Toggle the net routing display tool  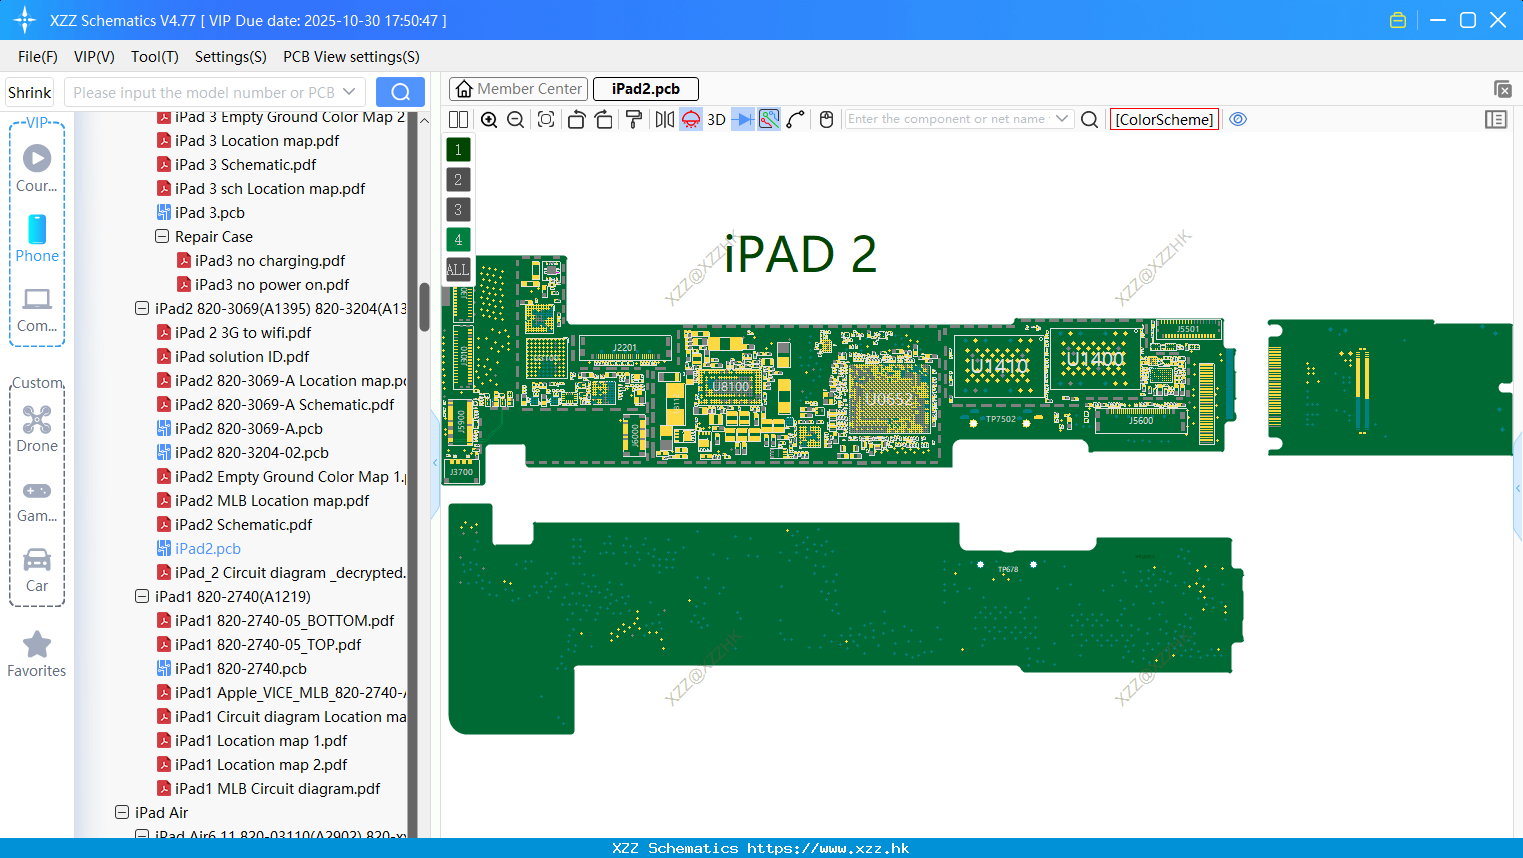pyautogui.click(x=769, y=119)
